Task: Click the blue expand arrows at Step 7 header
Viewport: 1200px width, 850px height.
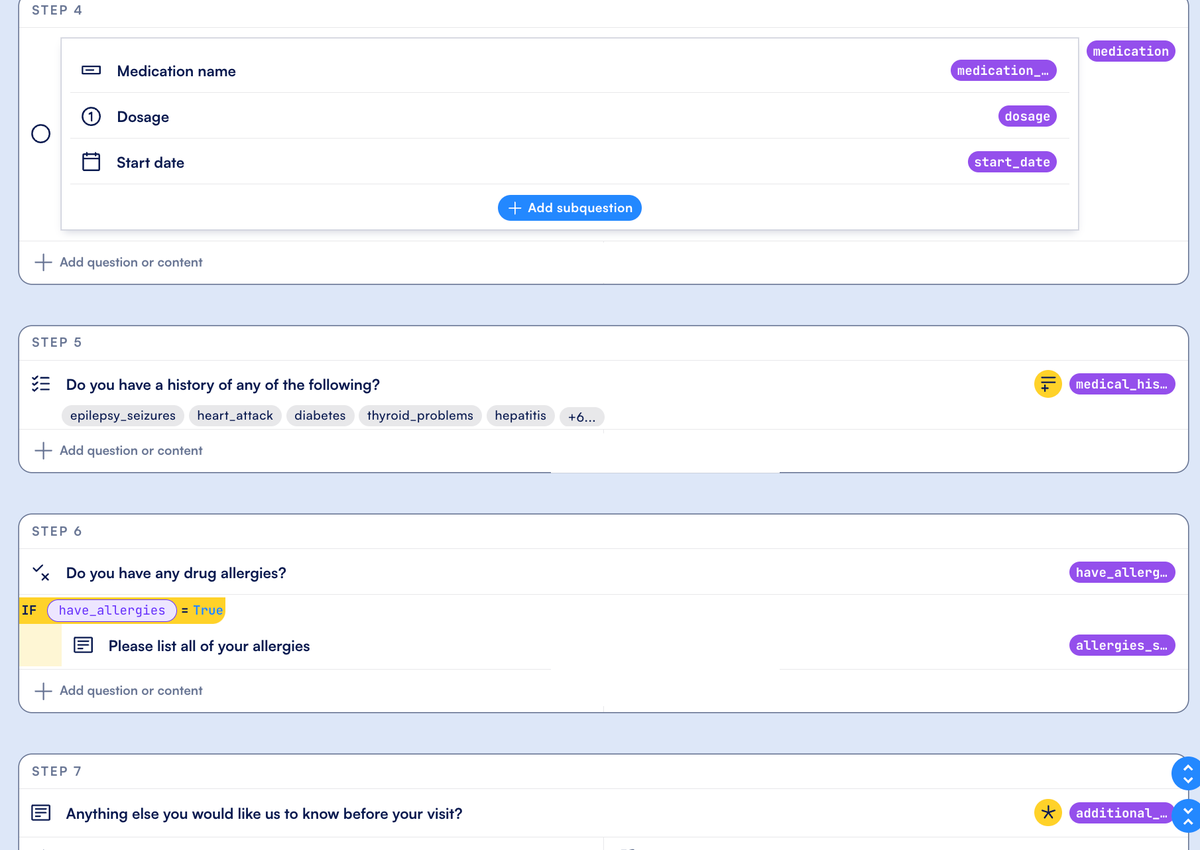Action: (1187, 772)
